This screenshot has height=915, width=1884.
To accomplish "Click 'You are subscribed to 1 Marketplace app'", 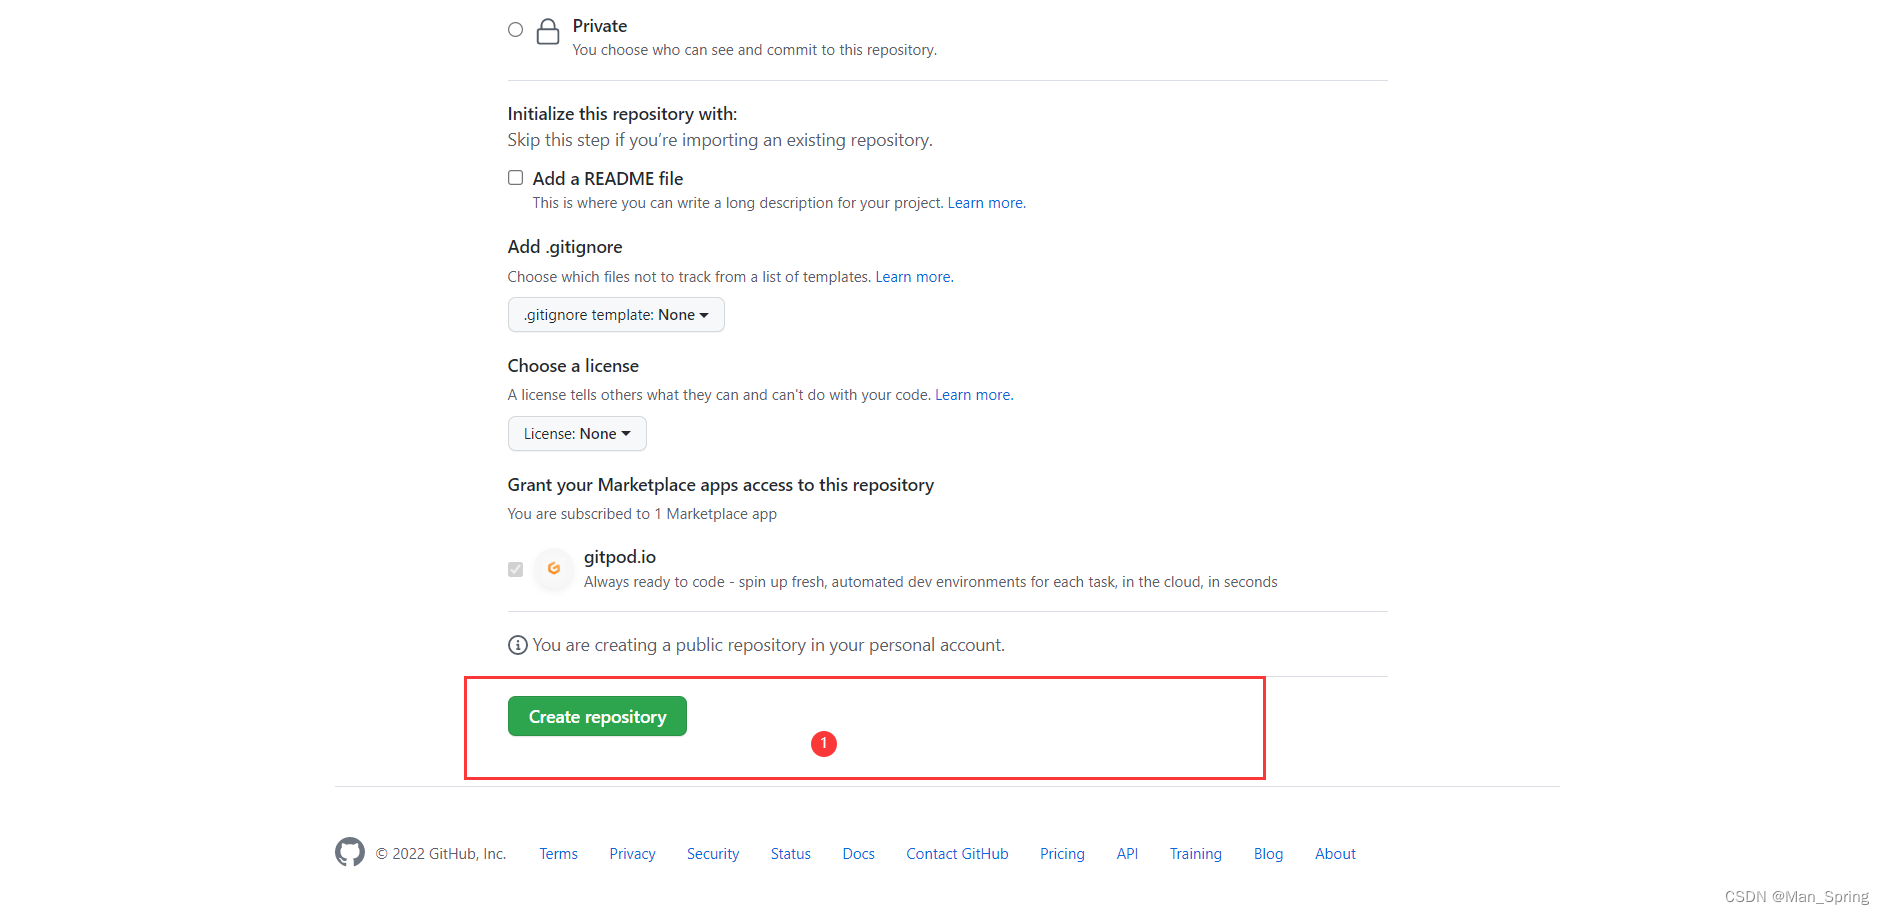I will pyautogui.click(x=642, y=514).
